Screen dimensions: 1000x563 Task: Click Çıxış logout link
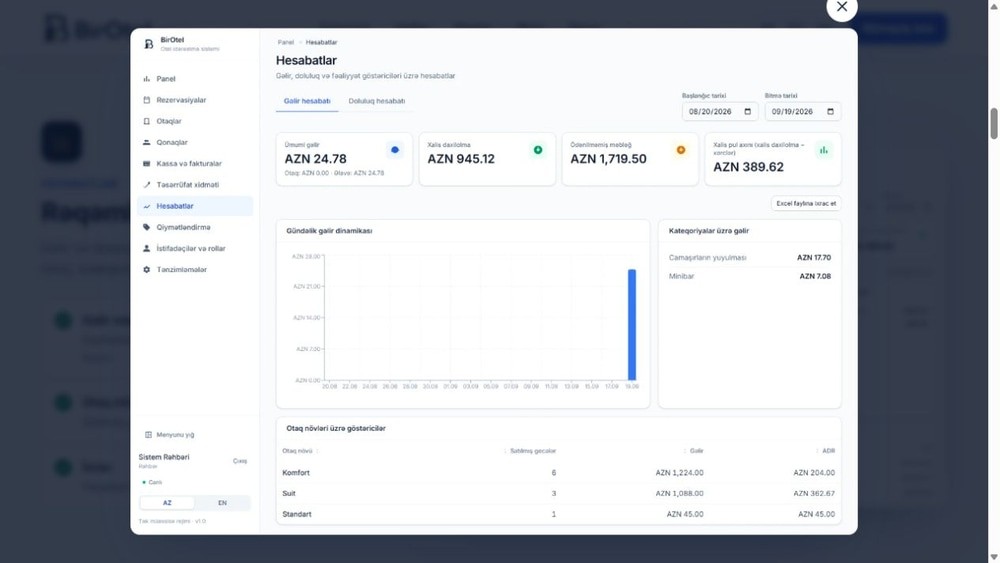coord(240,461)
